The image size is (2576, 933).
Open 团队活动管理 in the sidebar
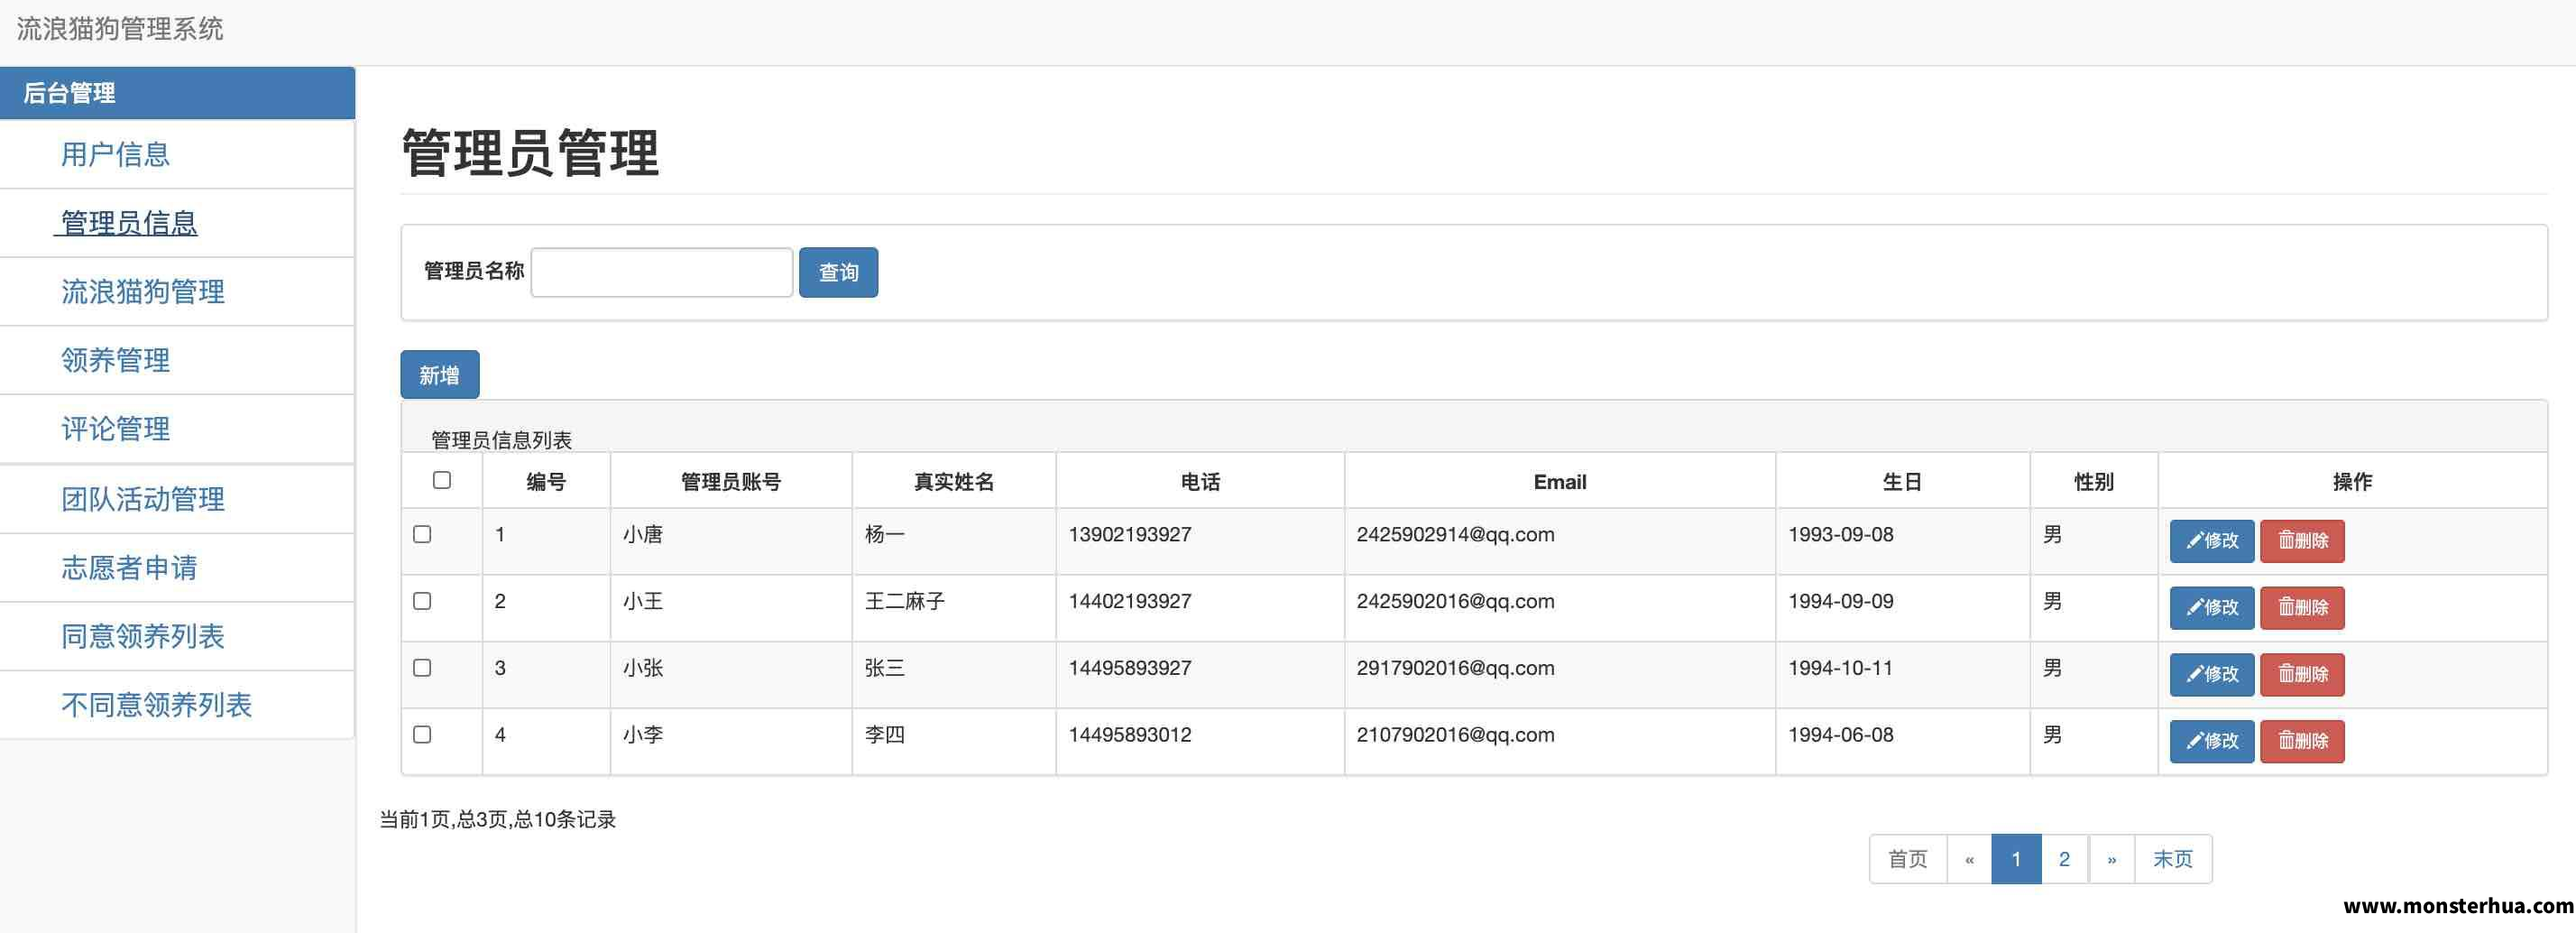click(x=142, y=499)
